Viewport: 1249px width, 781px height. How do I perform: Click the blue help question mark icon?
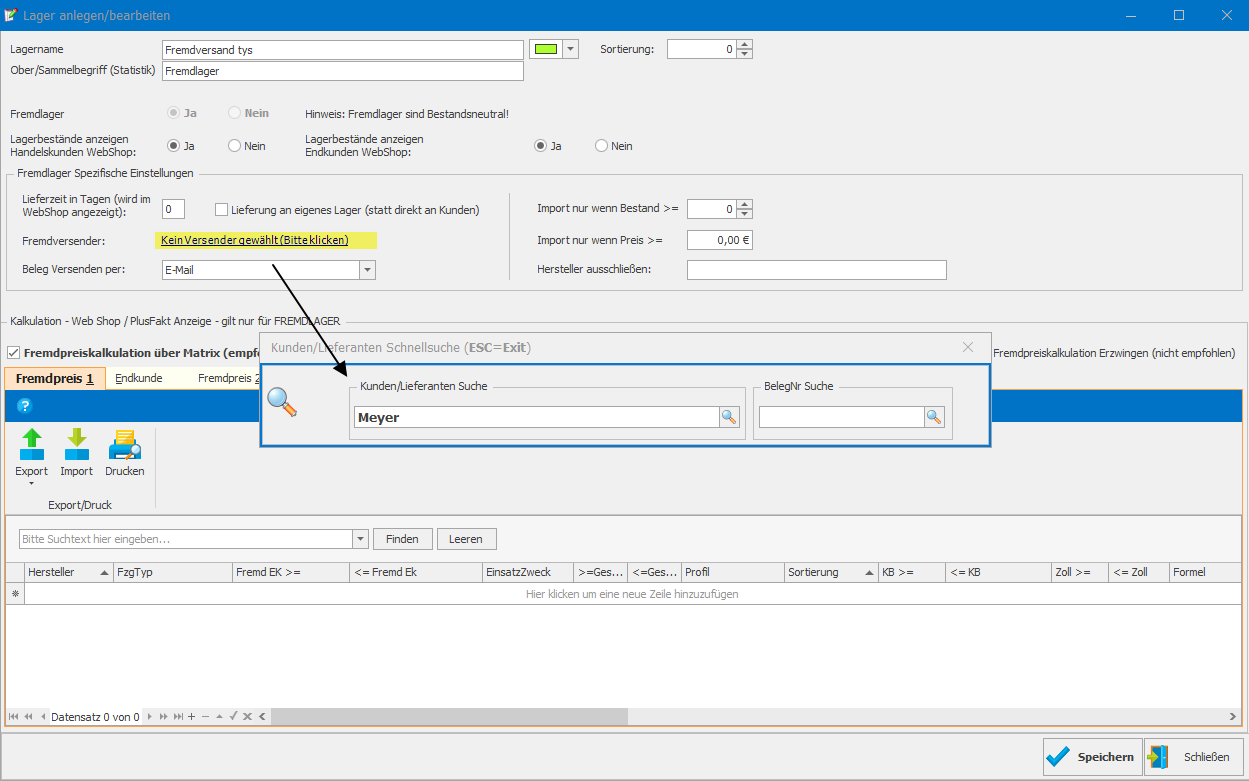(25, 405)
